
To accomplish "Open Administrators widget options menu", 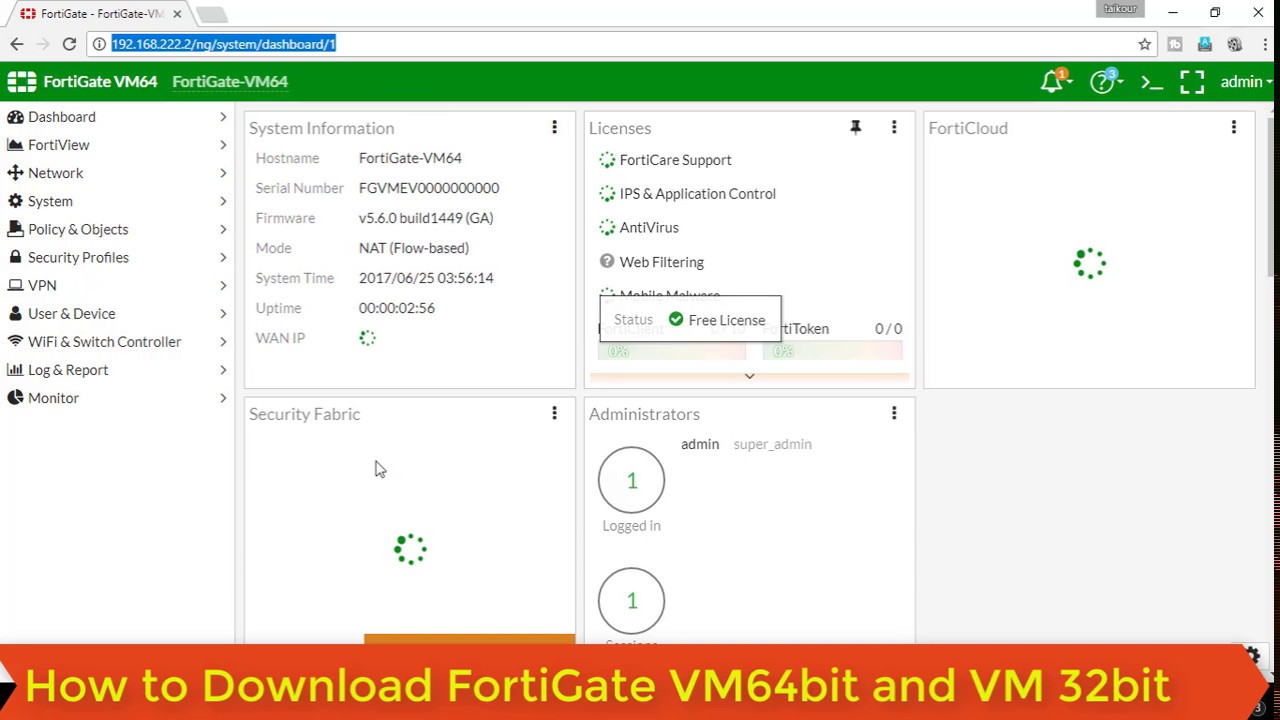I will [894, 413].
